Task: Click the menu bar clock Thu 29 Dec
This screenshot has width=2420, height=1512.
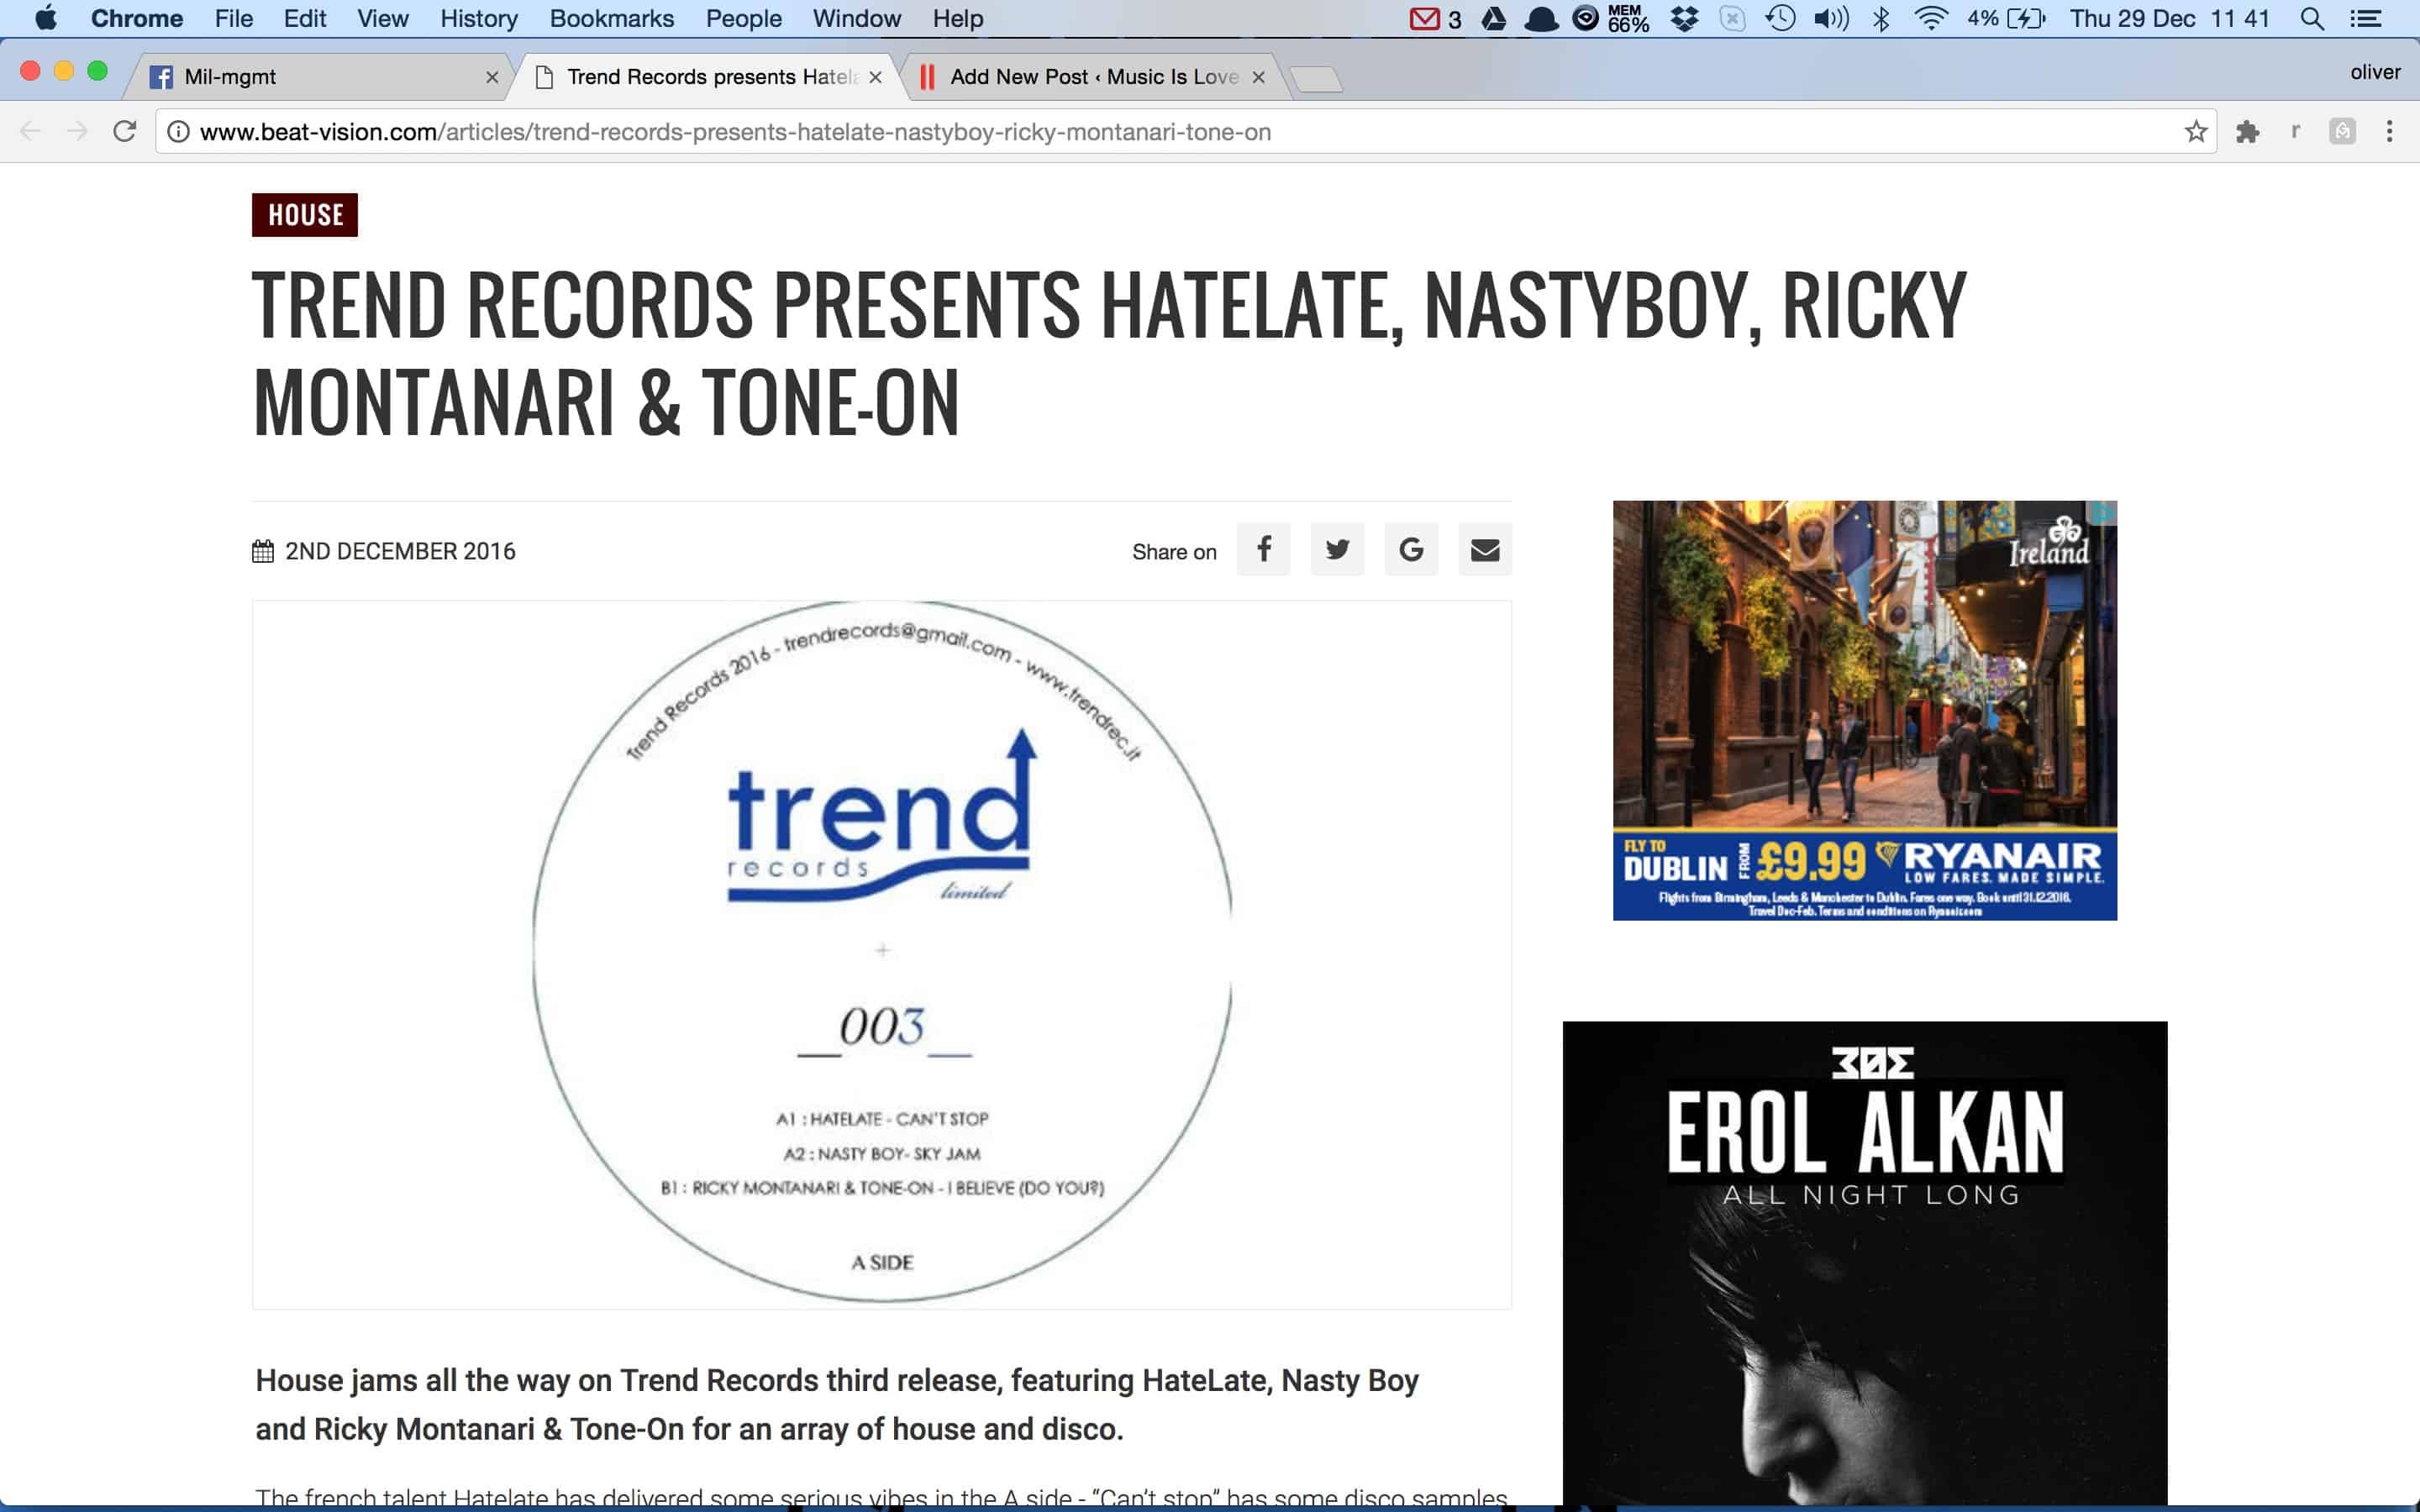Action: pos(2170,18)
